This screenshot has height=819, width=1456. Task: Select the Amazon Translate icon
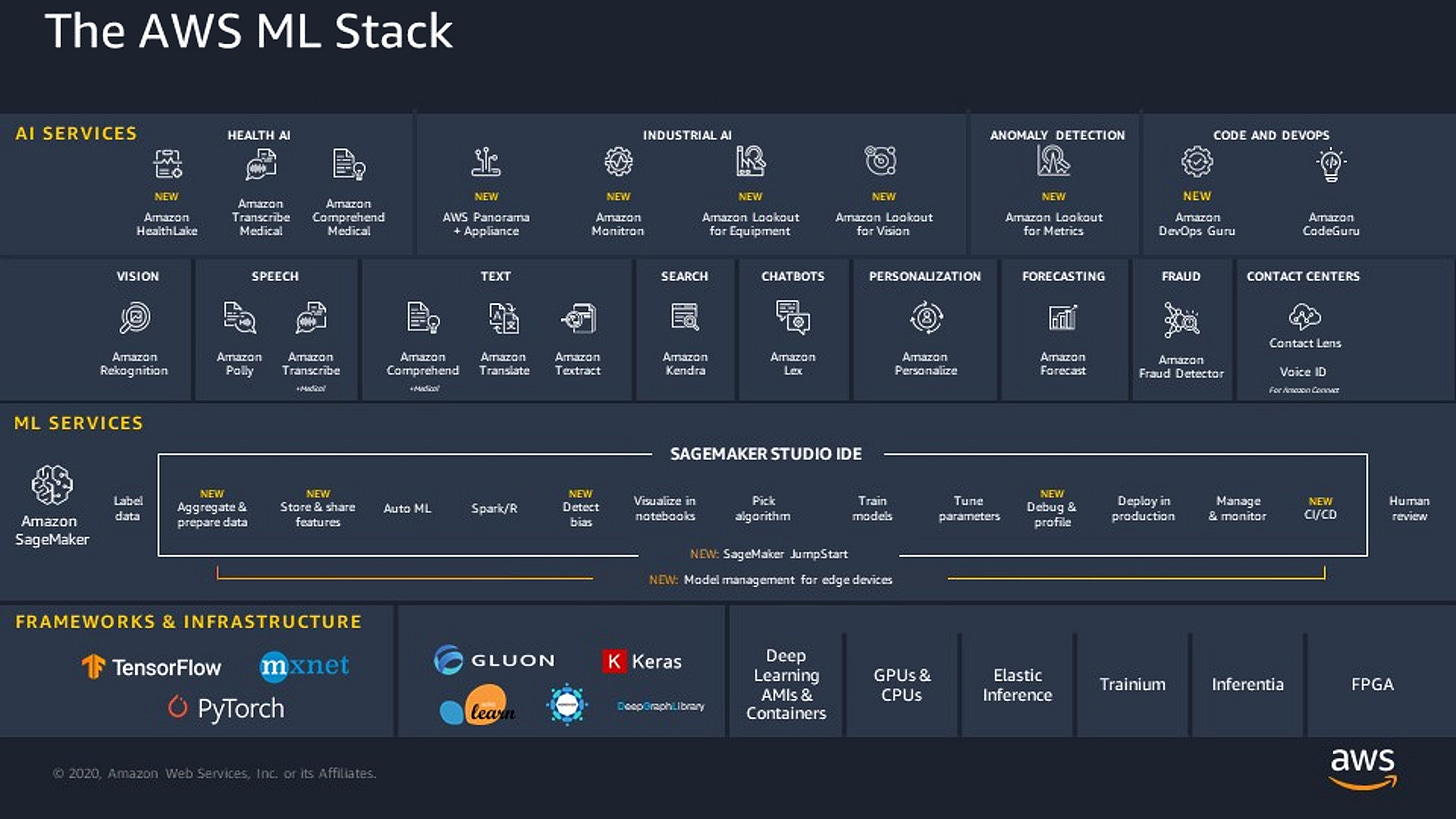pyautogui.click(x=504, y=318)
